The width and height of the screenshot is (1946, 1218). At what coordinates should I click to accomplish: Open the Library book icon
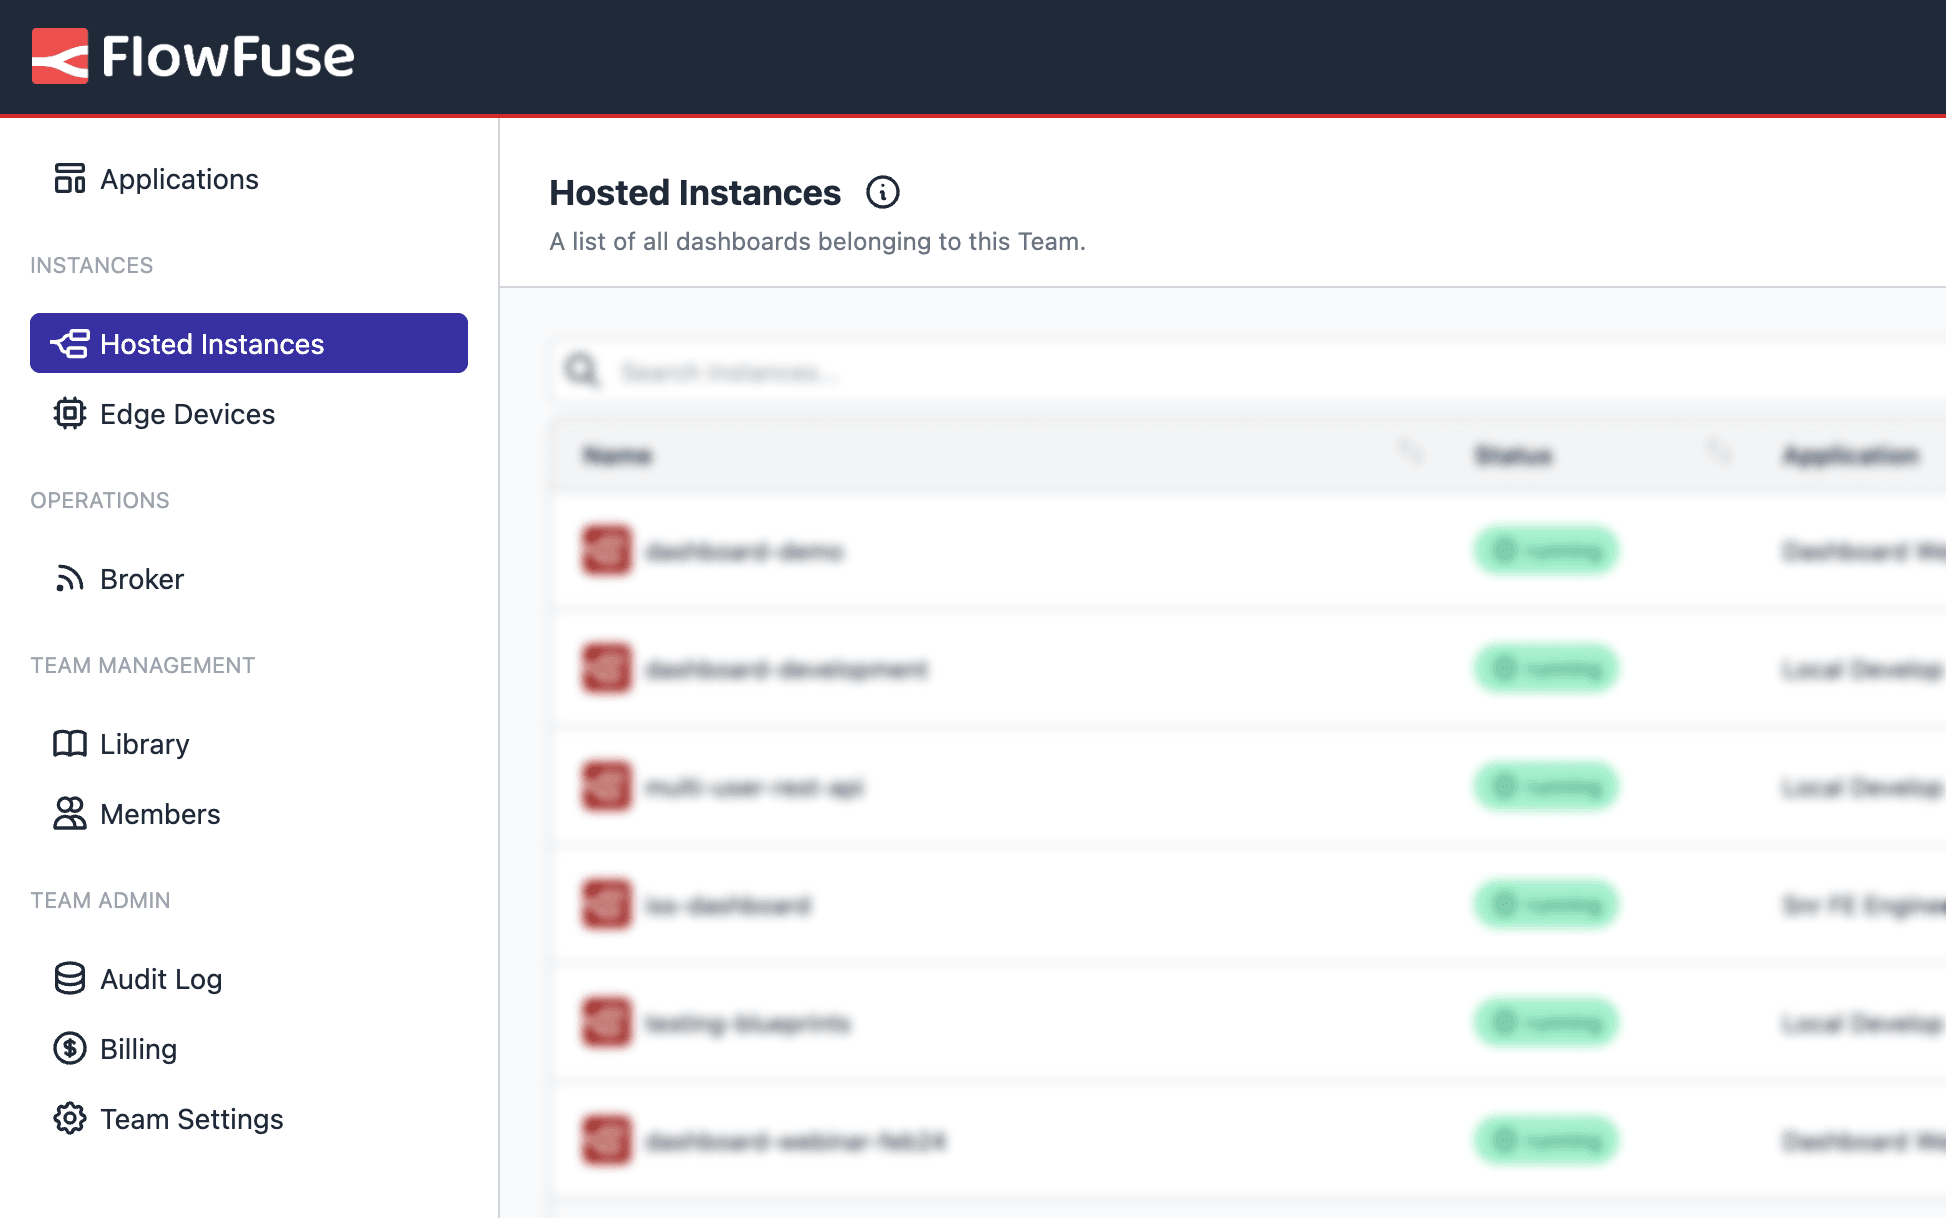tap(68, 743)
